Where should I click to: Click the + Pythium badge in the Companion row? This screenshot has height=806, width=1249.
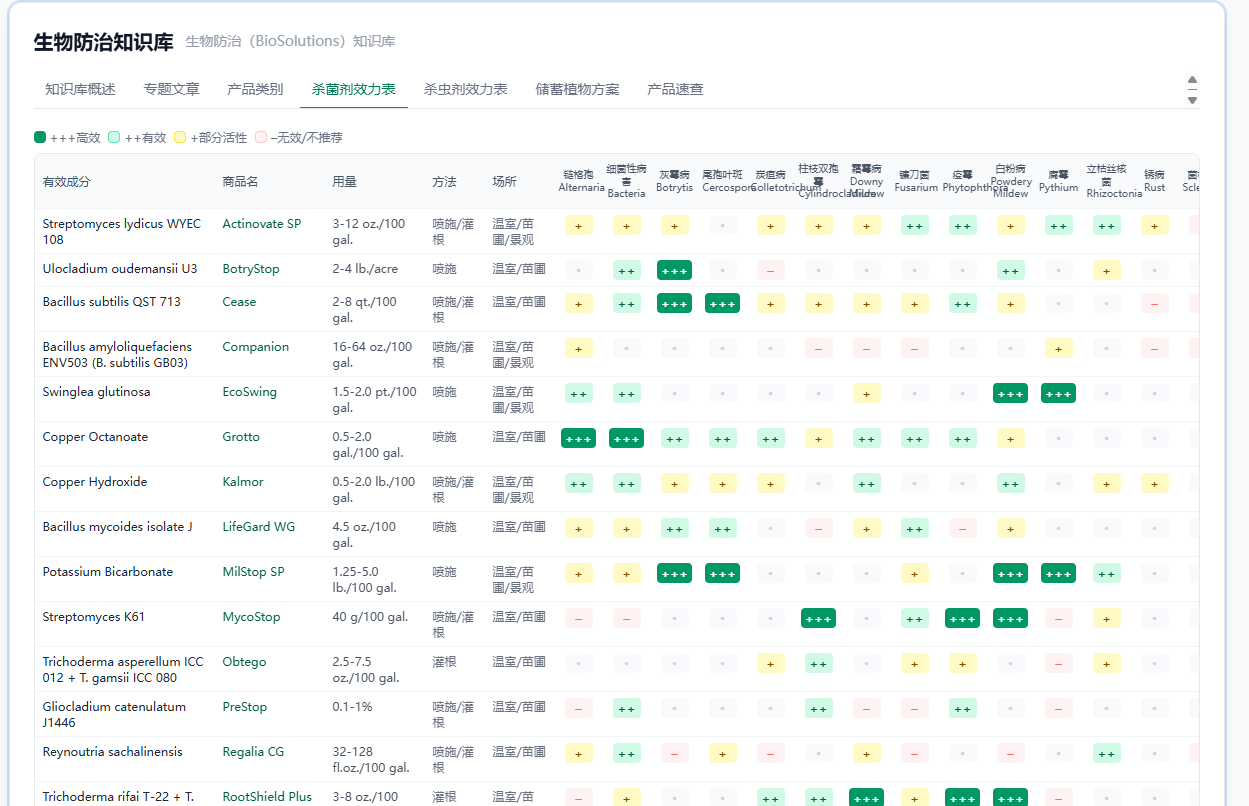[1058, 348]
